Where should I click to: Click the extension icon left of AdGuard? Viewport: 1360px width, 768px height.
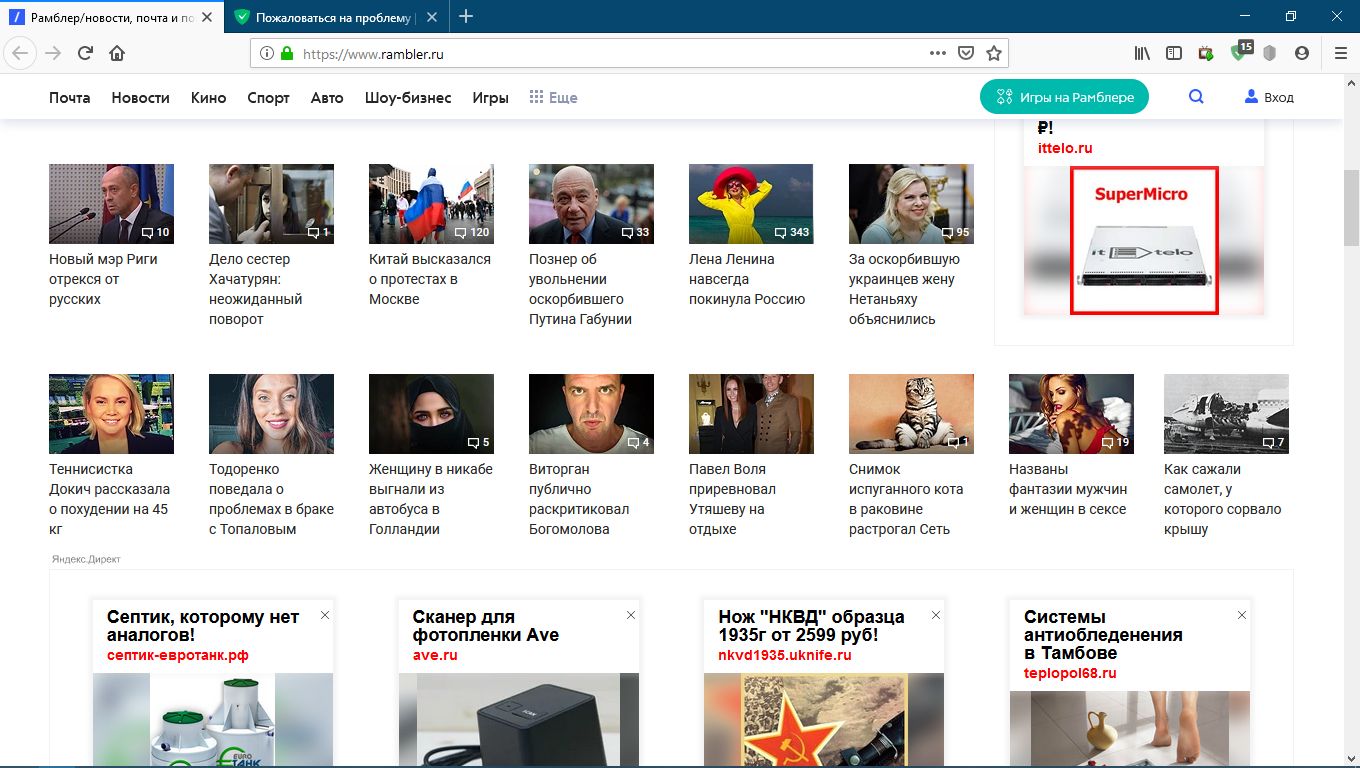tap(1206, 53)
